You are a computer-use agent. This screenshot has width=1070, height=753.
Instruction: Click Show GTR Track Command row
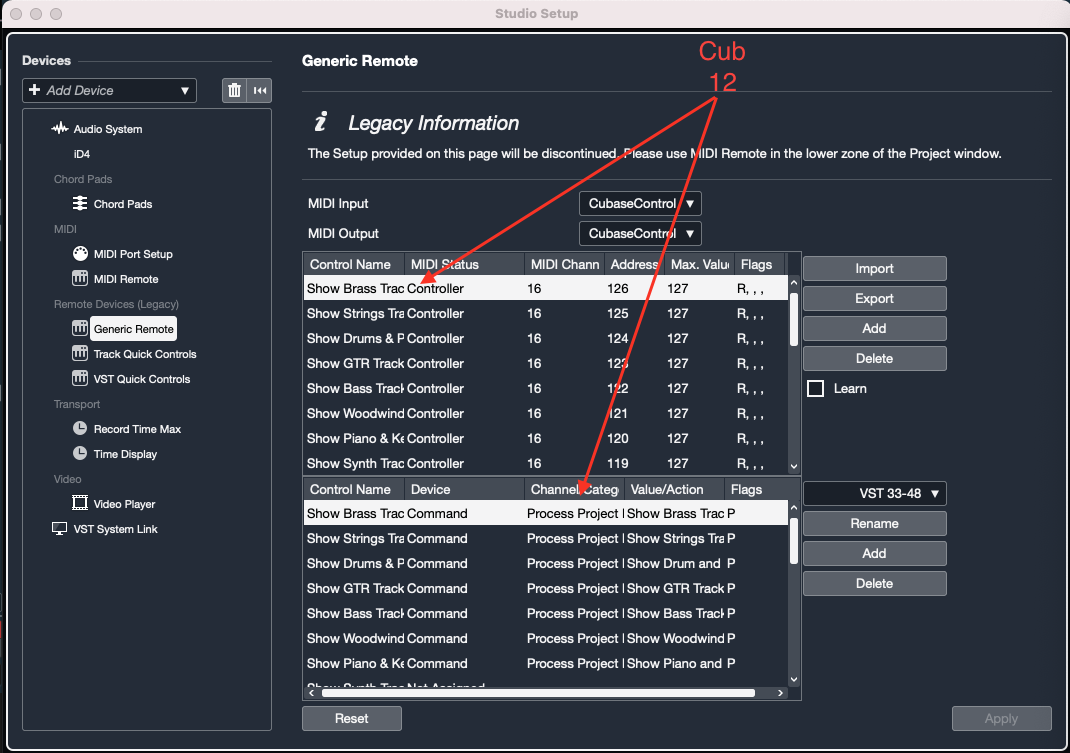546,588
